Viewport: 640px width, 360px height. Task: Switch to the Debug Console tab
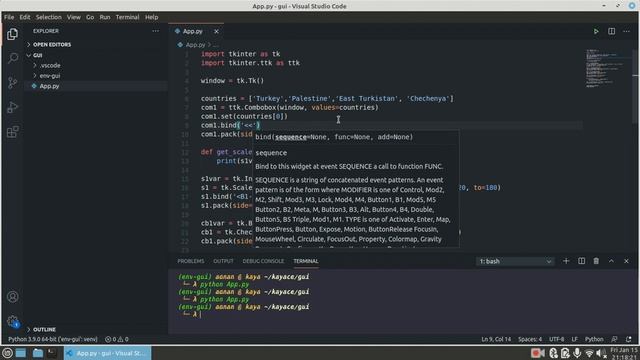pos(263,261)
